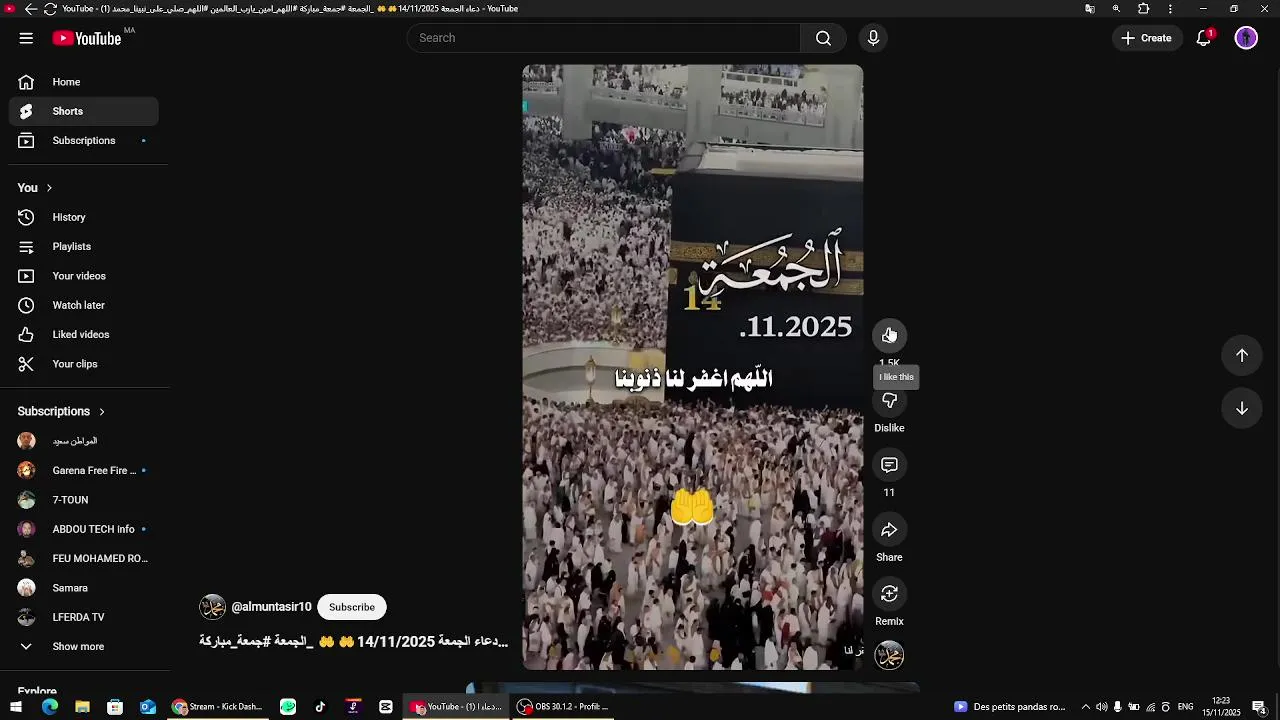Open Outlook from the taskbar
Screen dimensions: 1280x720
tap(148, 707)
